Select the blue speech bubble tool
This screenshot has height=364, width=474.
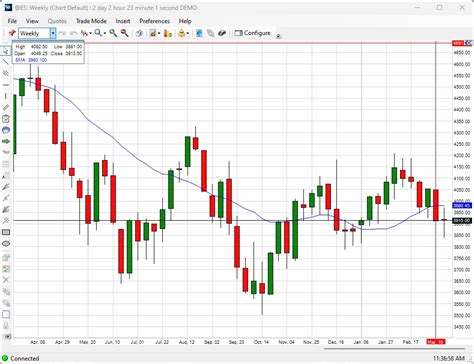(x=6, y=130)
